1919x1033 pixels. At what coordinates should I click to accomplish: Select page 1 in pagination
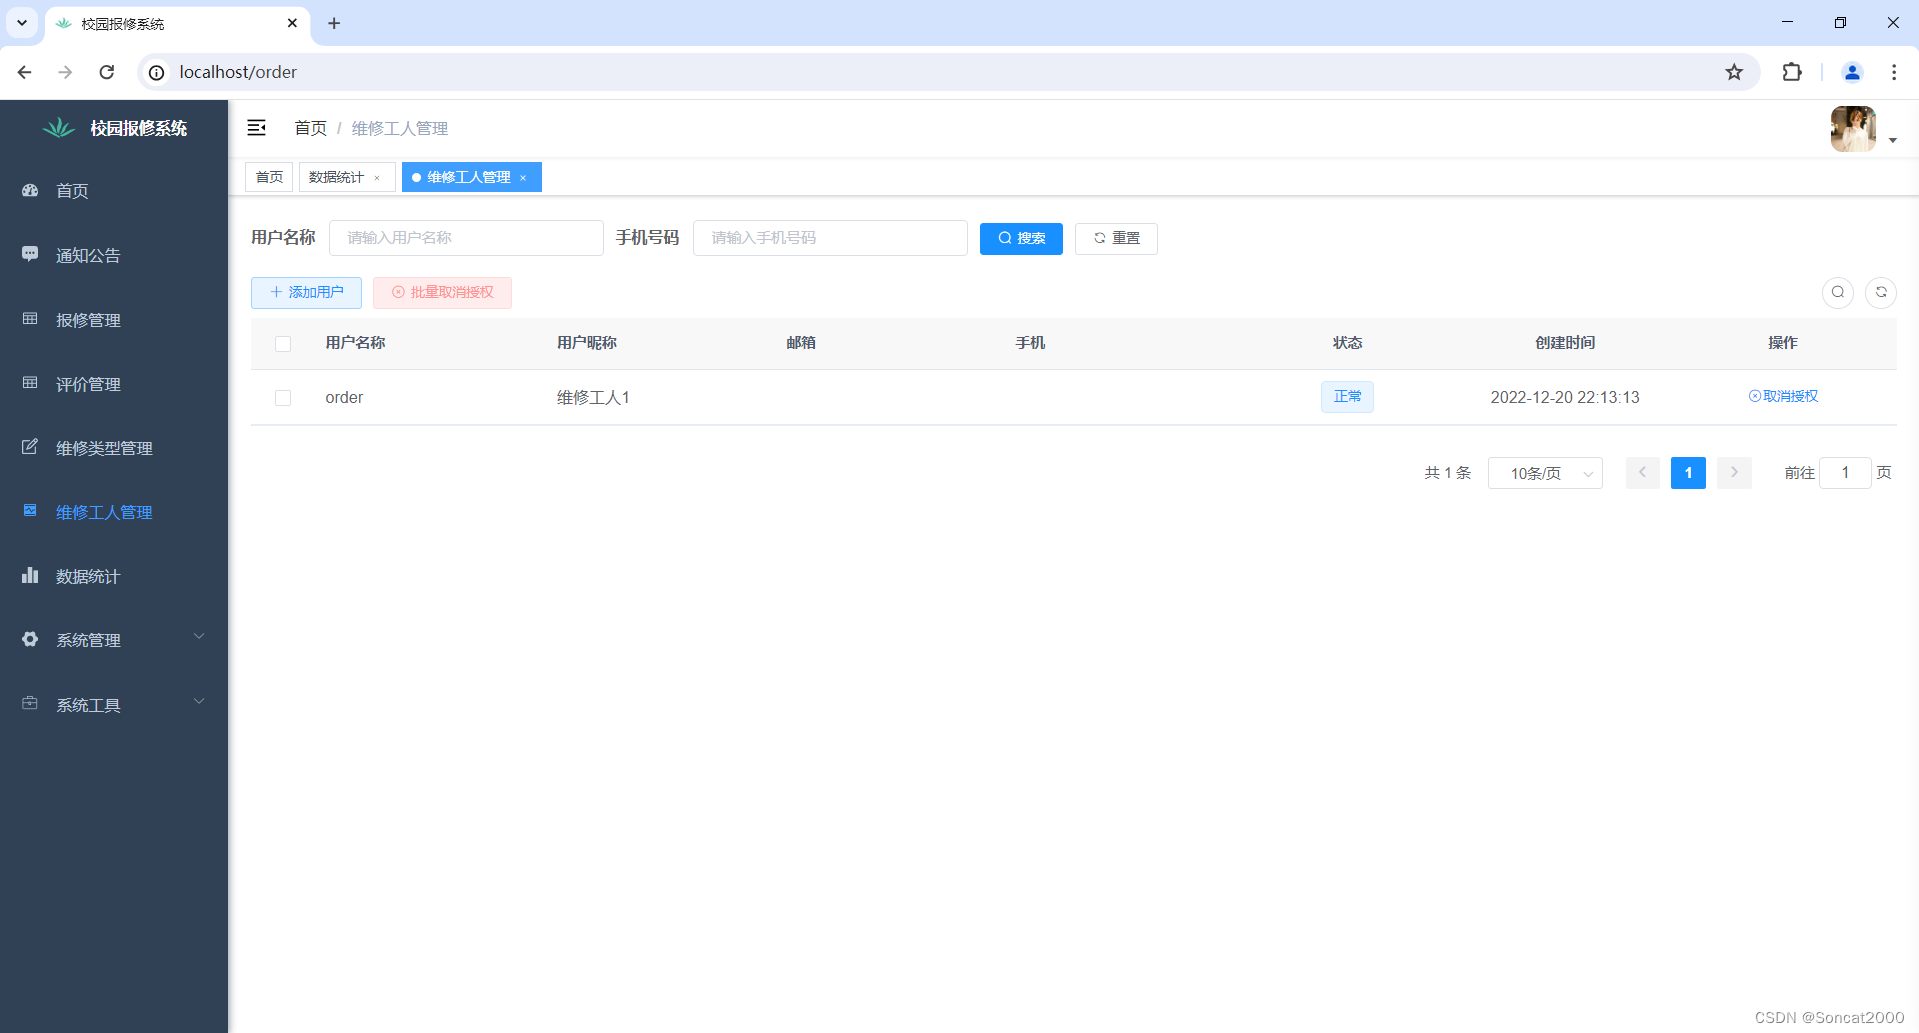1688,473
